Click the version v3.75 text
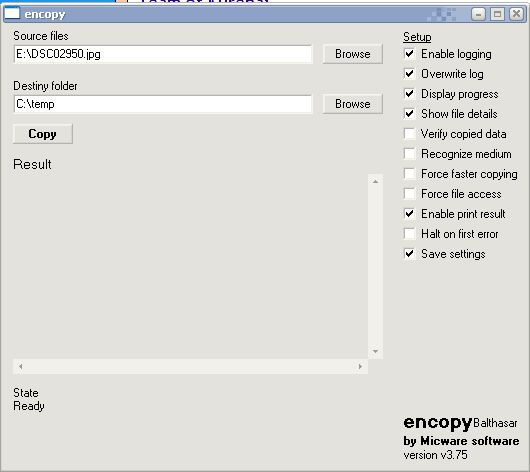530x472 pixels. 435,455
